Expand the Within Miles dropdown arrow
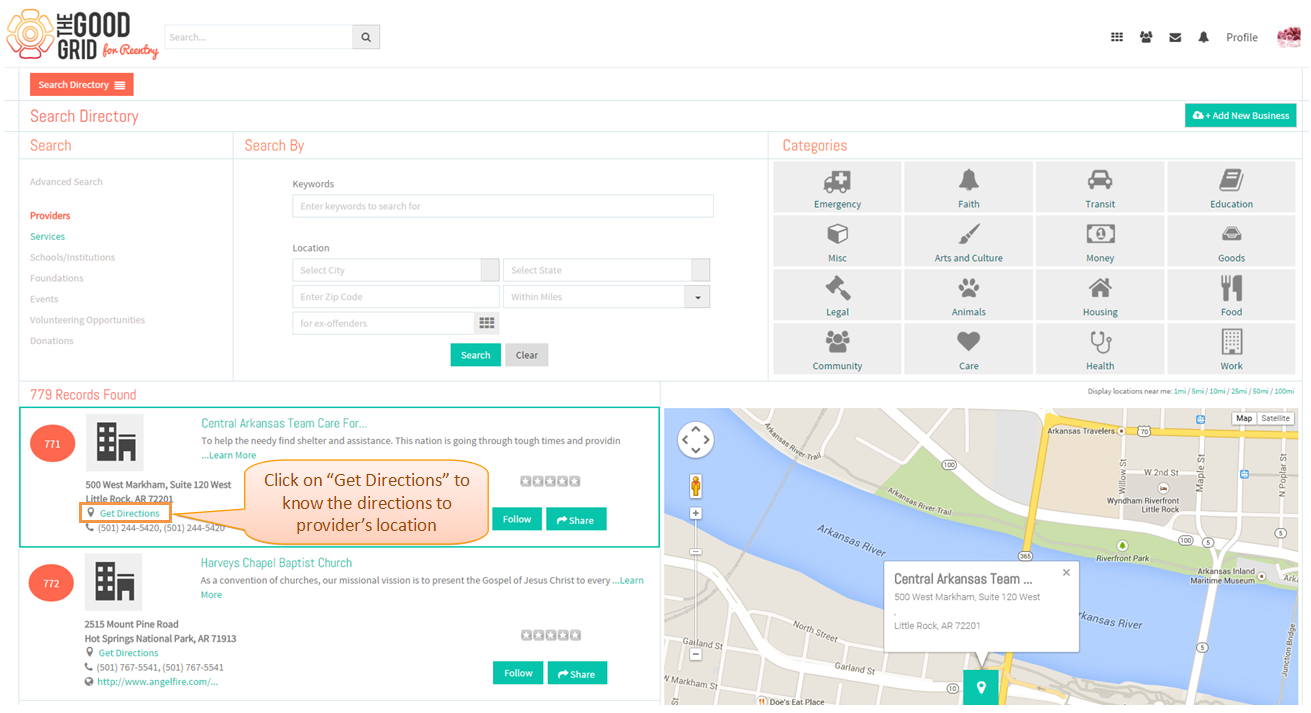Image resolution: width=1311 pixels, height=713 pixels. (x=697, y=297)
